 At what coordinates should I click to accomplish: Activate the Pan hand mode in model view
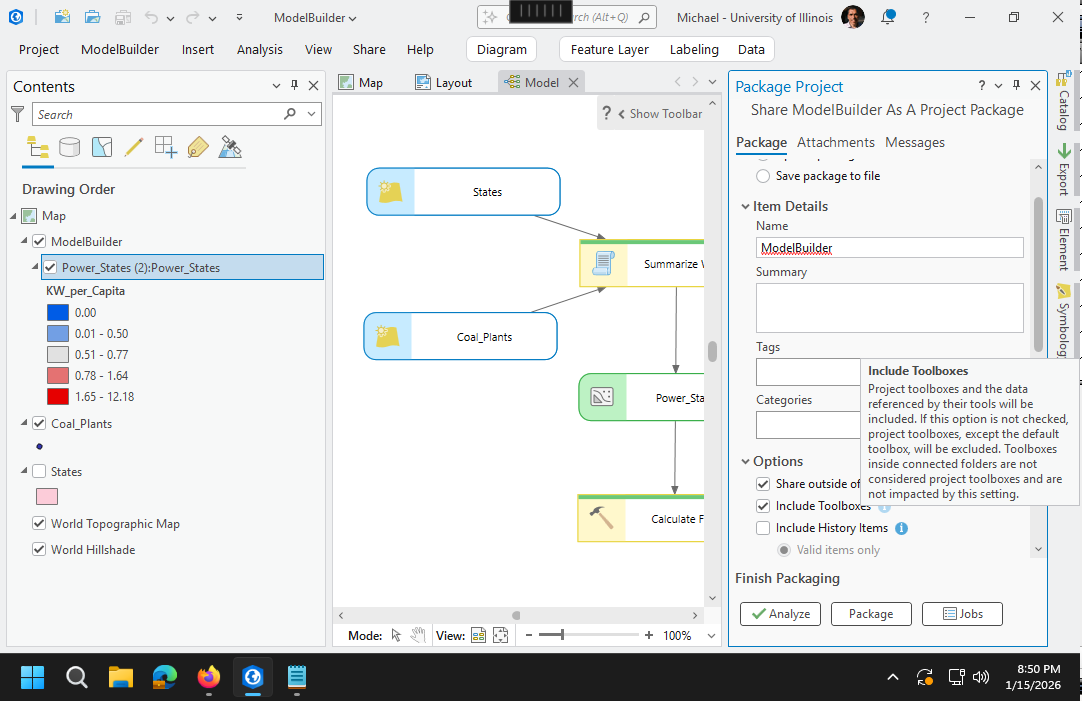click(x=418, y=635)
